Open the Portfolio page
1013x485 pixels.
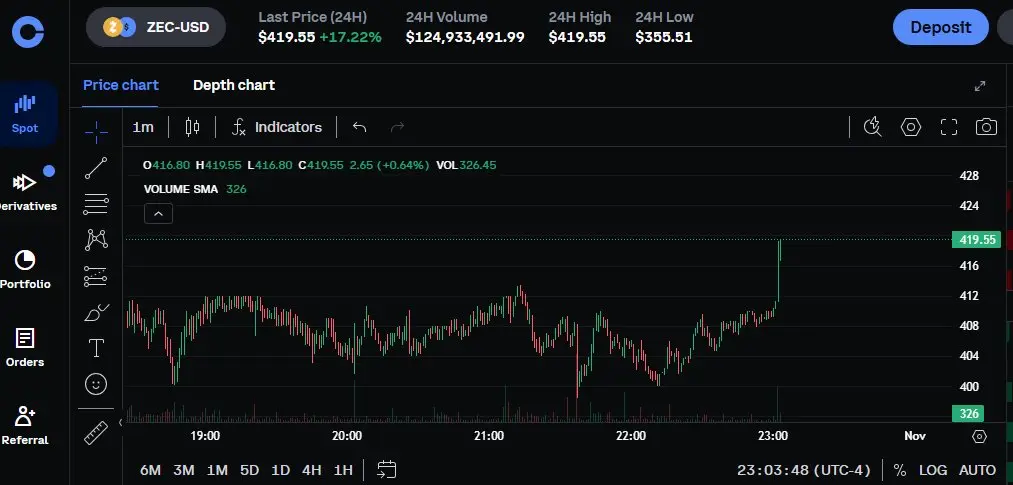(25, 270)
